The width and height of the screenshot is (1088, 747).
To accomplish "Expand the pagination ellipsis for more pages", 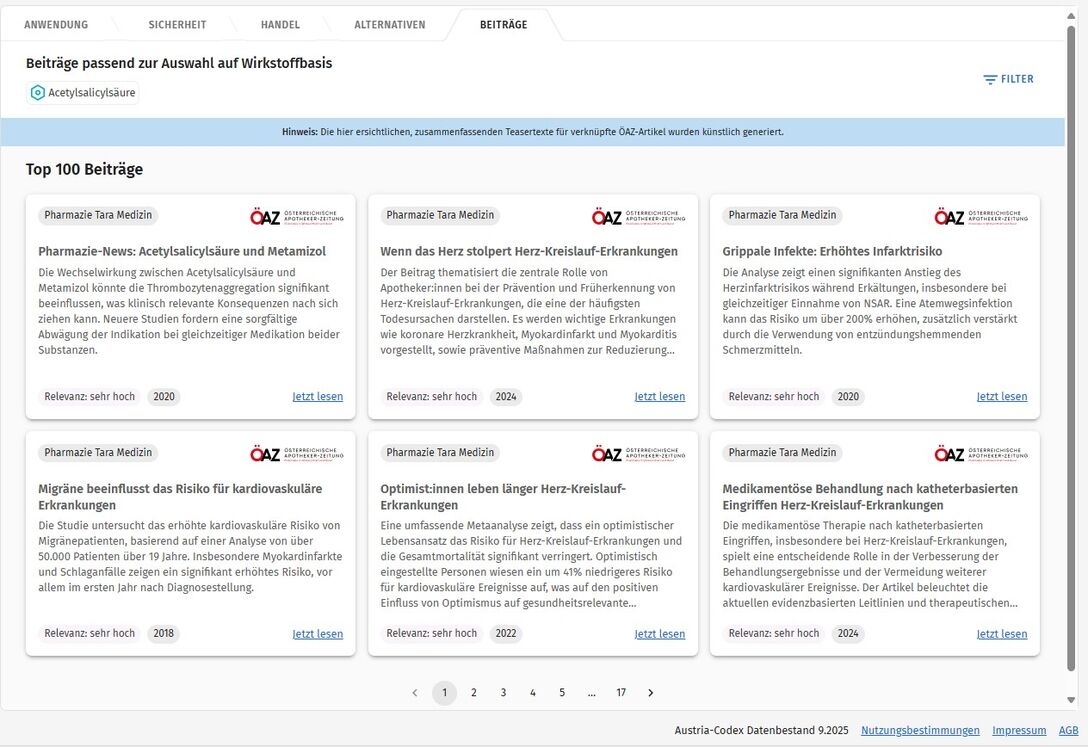I will click(x=592, y=693).
